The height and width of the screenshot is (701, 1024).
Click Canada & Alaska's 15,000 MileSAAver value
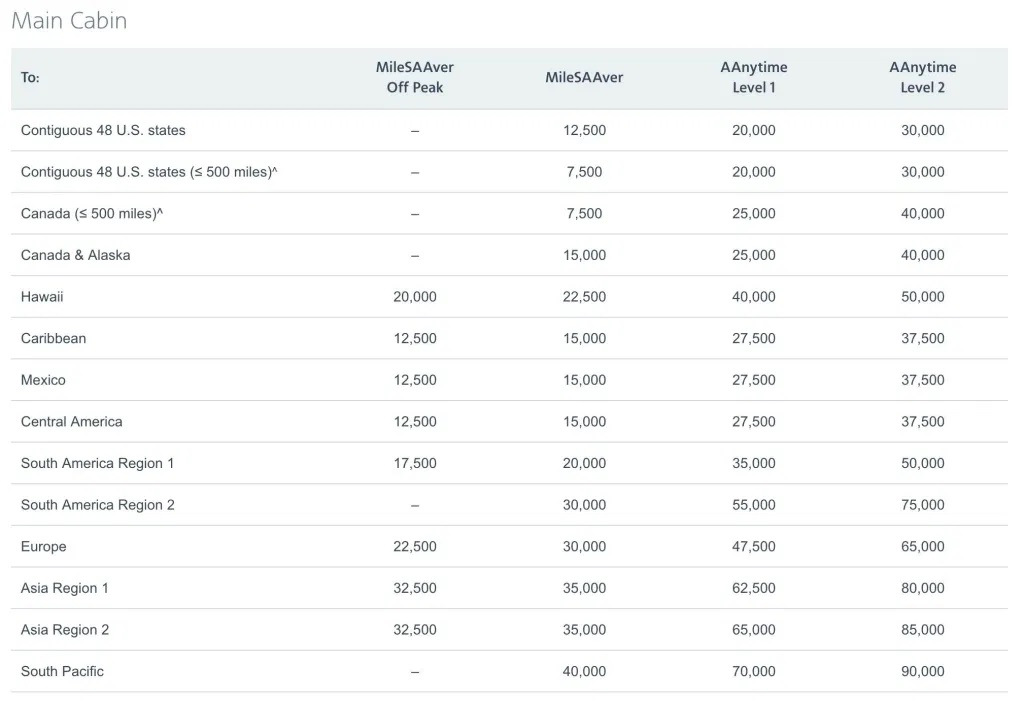[584, 255]
